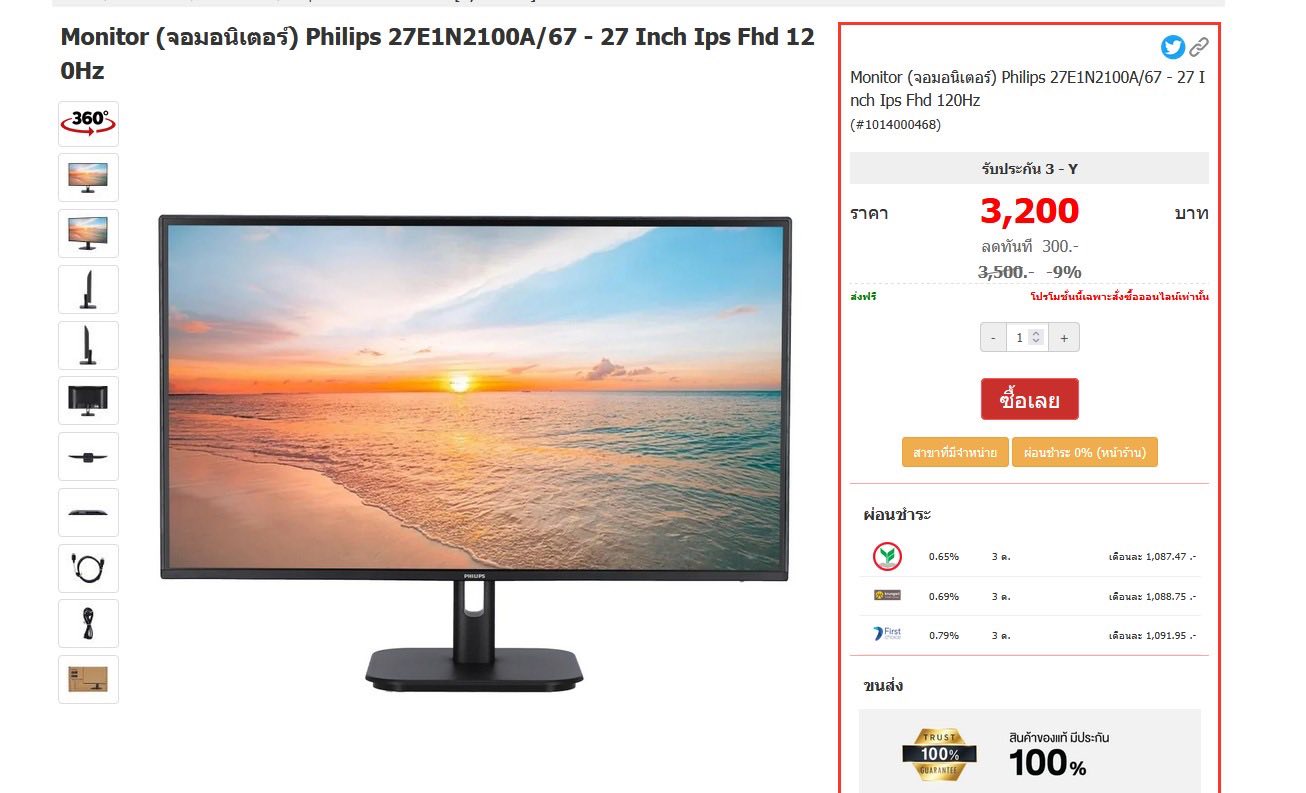Share product via Twitter icon
The image size is (1306, 793).
(1173, 47)
